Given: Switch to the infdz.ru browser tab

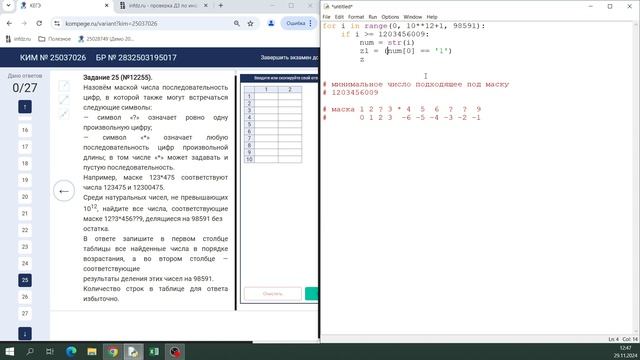Looking at the screenshot, I should 164,6.
